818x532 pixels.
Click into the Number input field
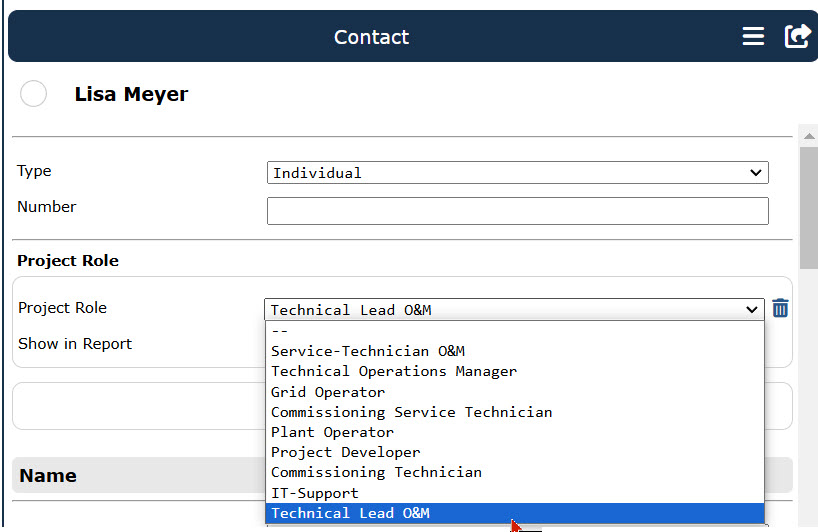coord(518,211)
